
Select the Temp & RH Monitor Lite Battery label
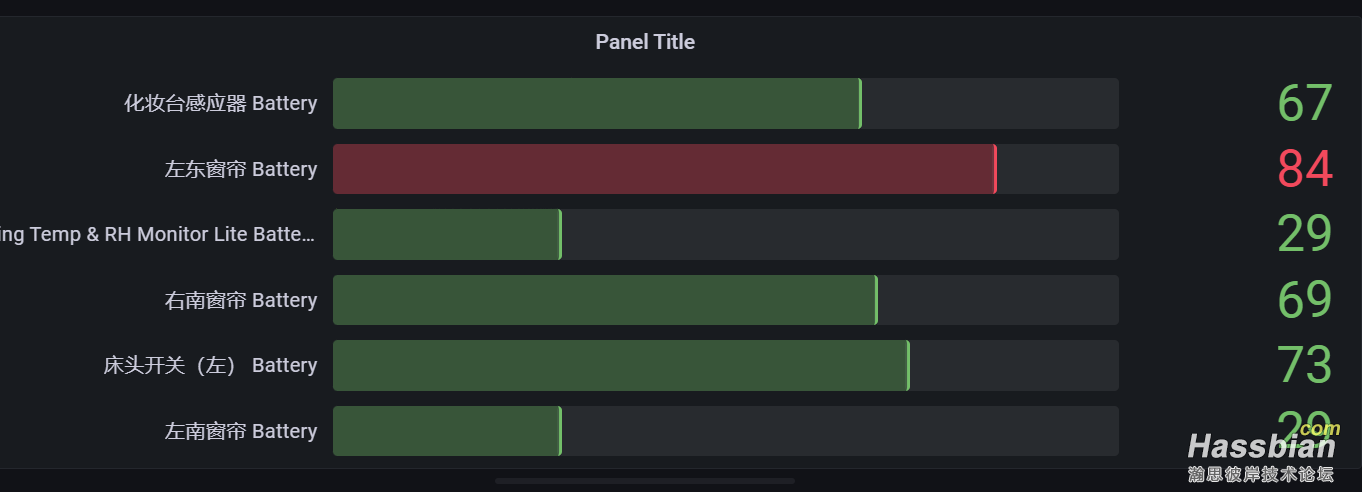click(x=158, y=234)
